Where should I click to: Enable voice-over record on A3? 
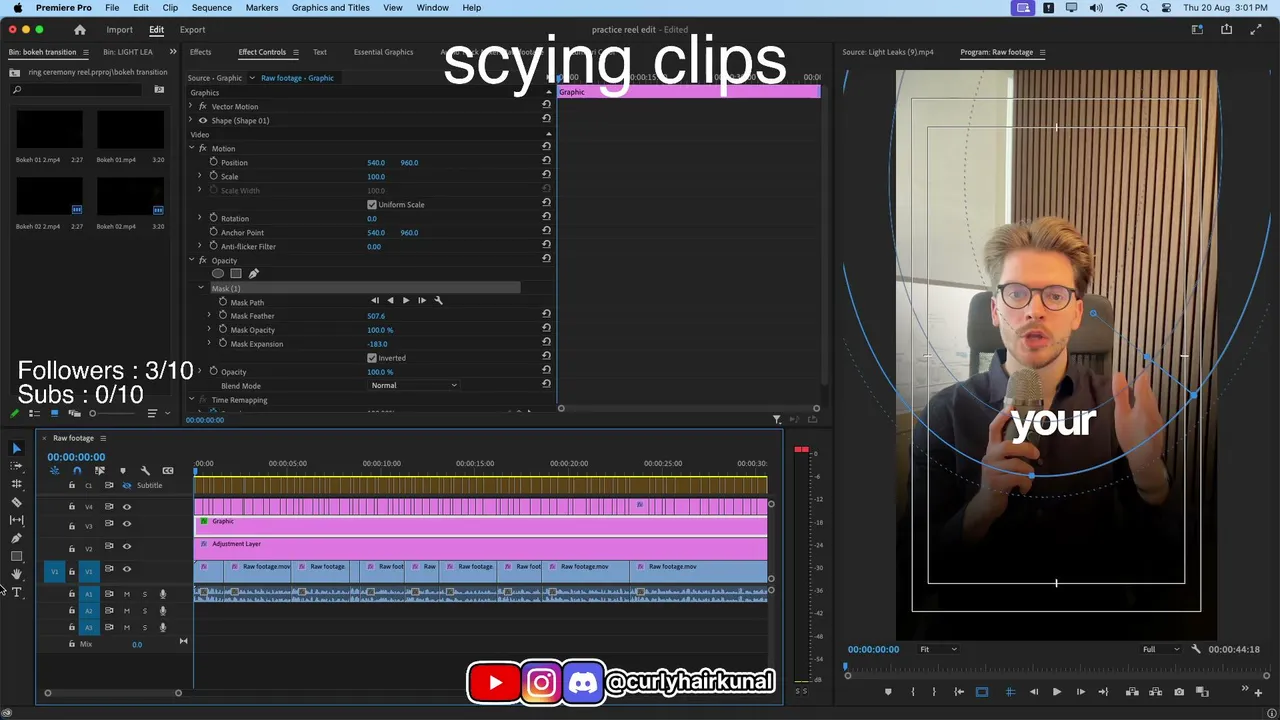tap(163, 628)
